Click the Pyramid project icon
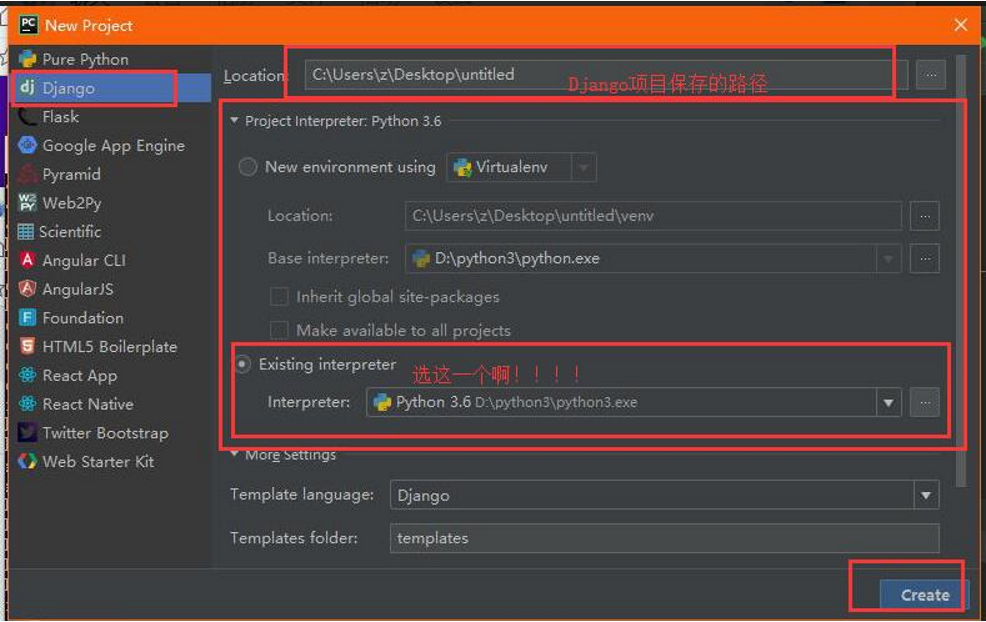The image size is (986, 622). coord(27,174)
